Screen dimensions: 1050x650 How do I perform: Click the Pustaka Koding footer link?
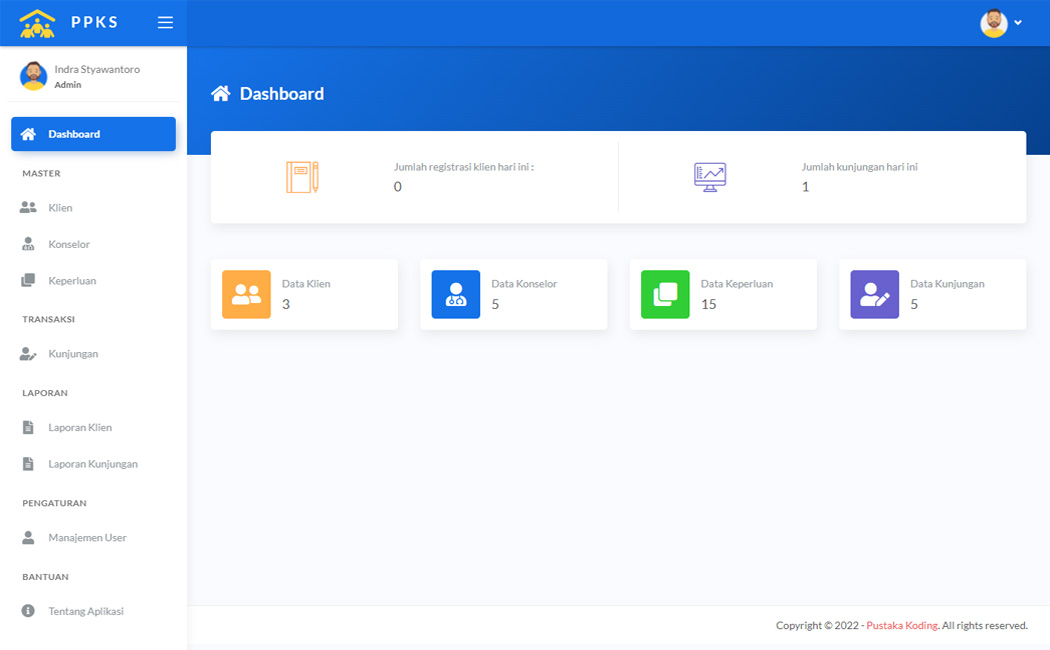(x=901, y=626)
